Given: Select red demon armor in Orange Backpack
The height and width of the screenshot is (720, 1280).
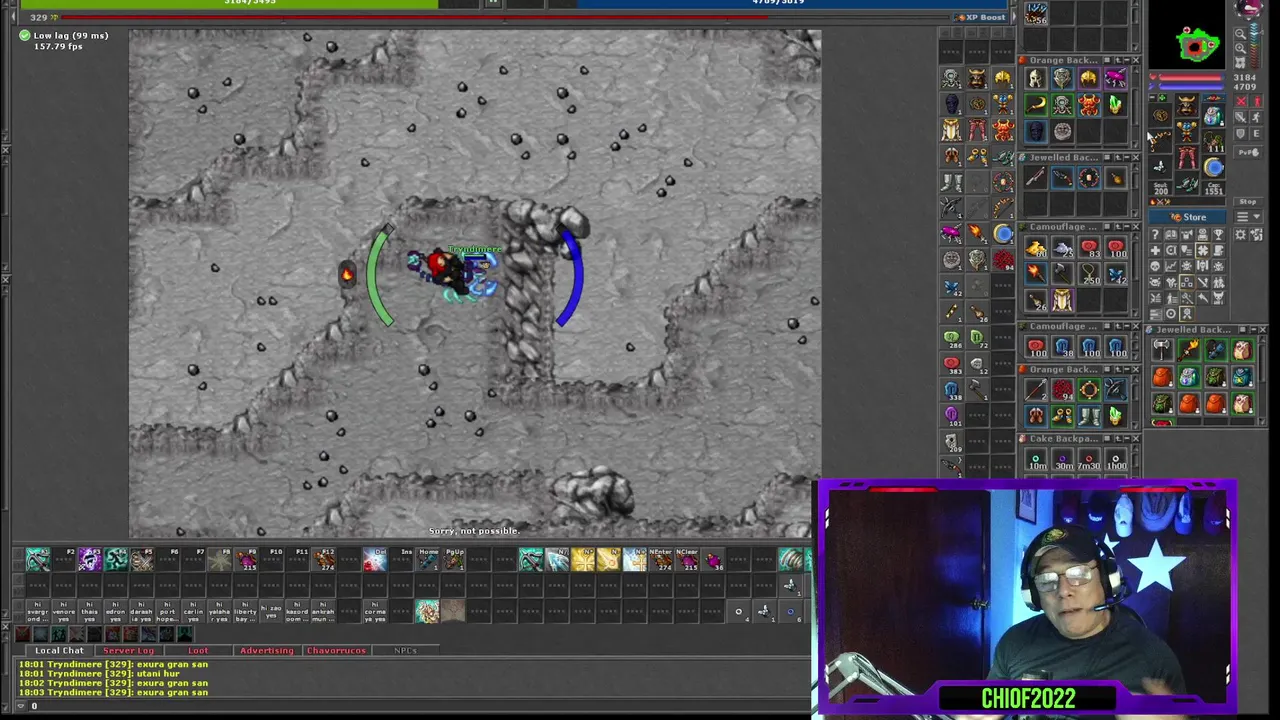Looking at the screenshot, I should click(x=1088, y=105).
